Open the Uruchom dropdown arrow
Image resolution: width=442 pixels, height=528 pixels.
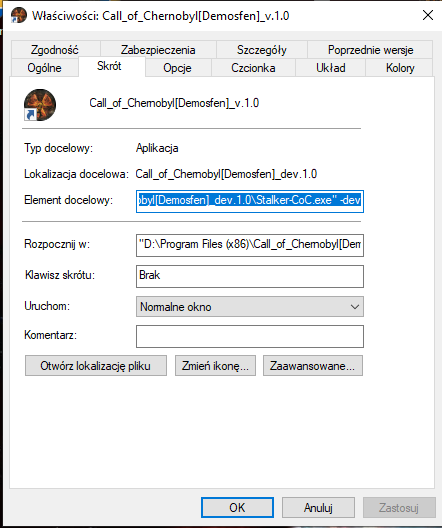pos(354,307)
